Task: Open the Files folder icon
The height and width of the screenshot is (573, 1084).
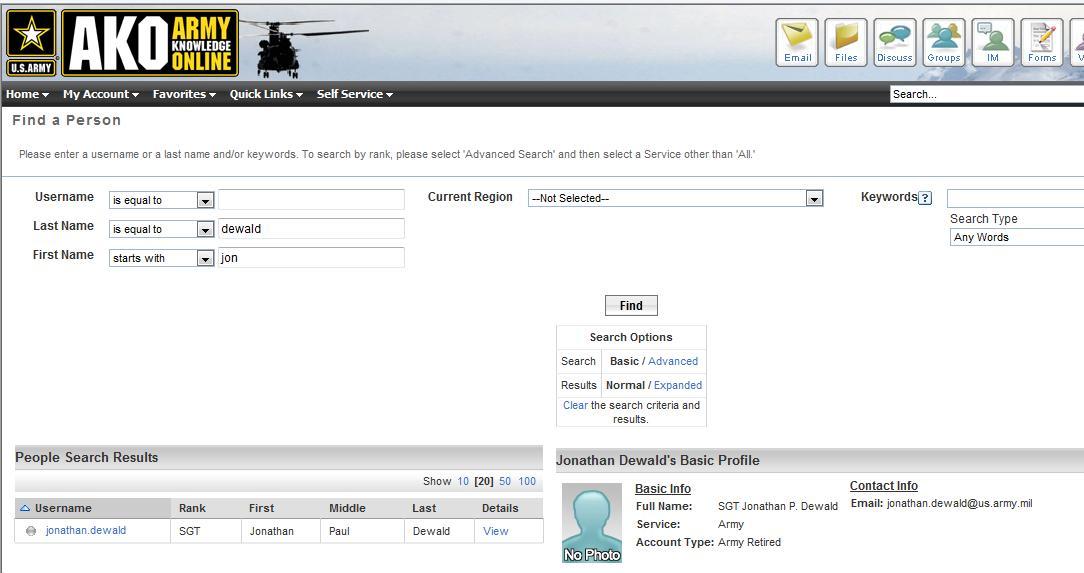Action: coord(846,43)
